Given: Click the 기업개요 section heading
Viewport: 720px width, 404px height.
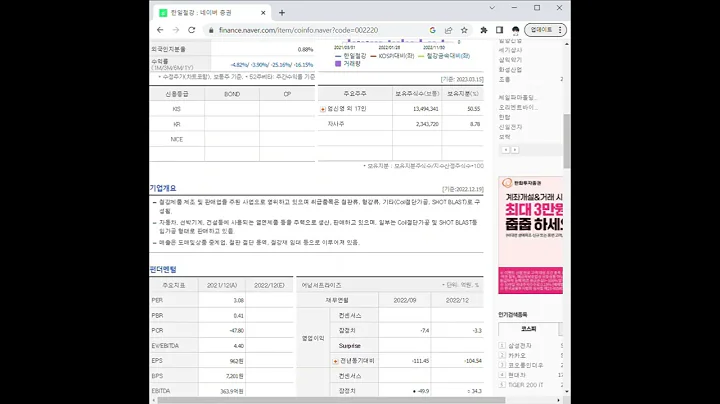Looking at the screenshot, I should [163, 188].
